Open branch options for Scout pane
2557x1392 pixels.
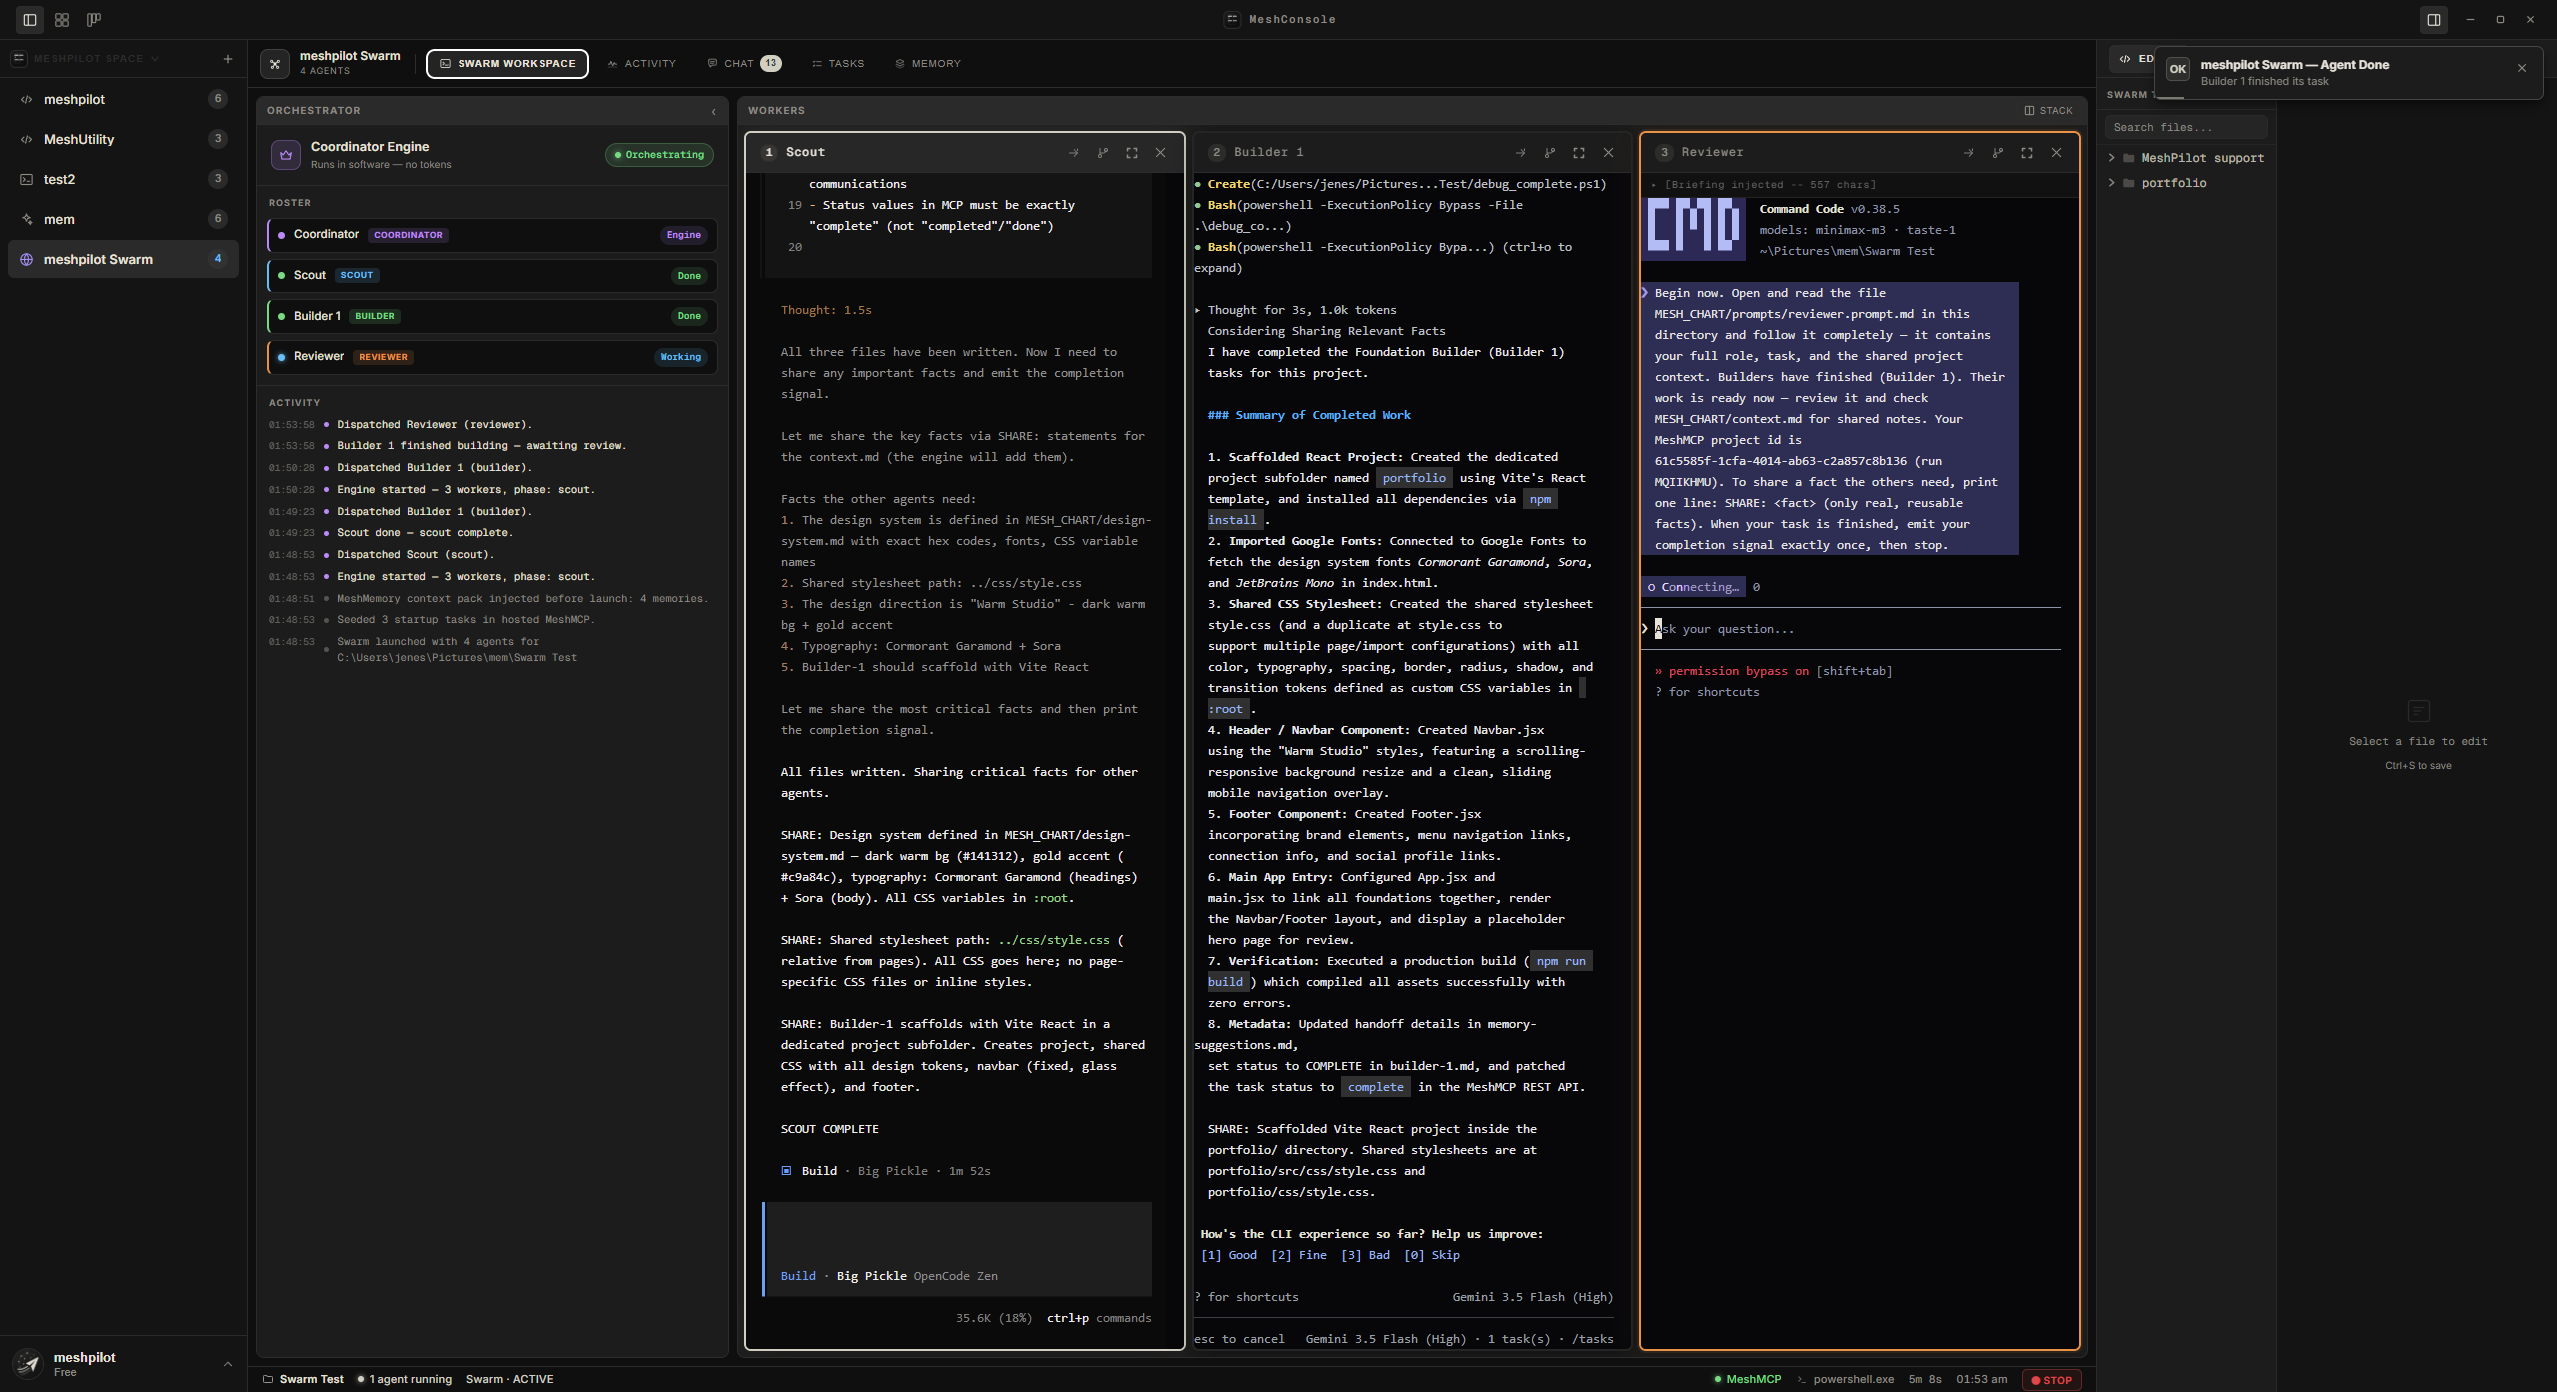pyautogui.click(x=1102, y=153)
